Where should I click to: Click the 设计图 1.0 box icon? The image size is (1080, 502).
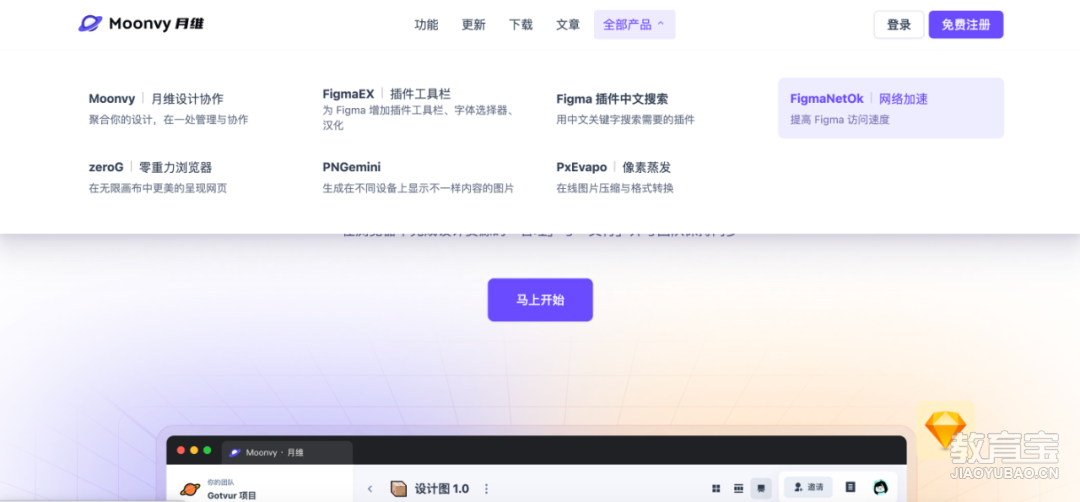(x=398, y=488)
